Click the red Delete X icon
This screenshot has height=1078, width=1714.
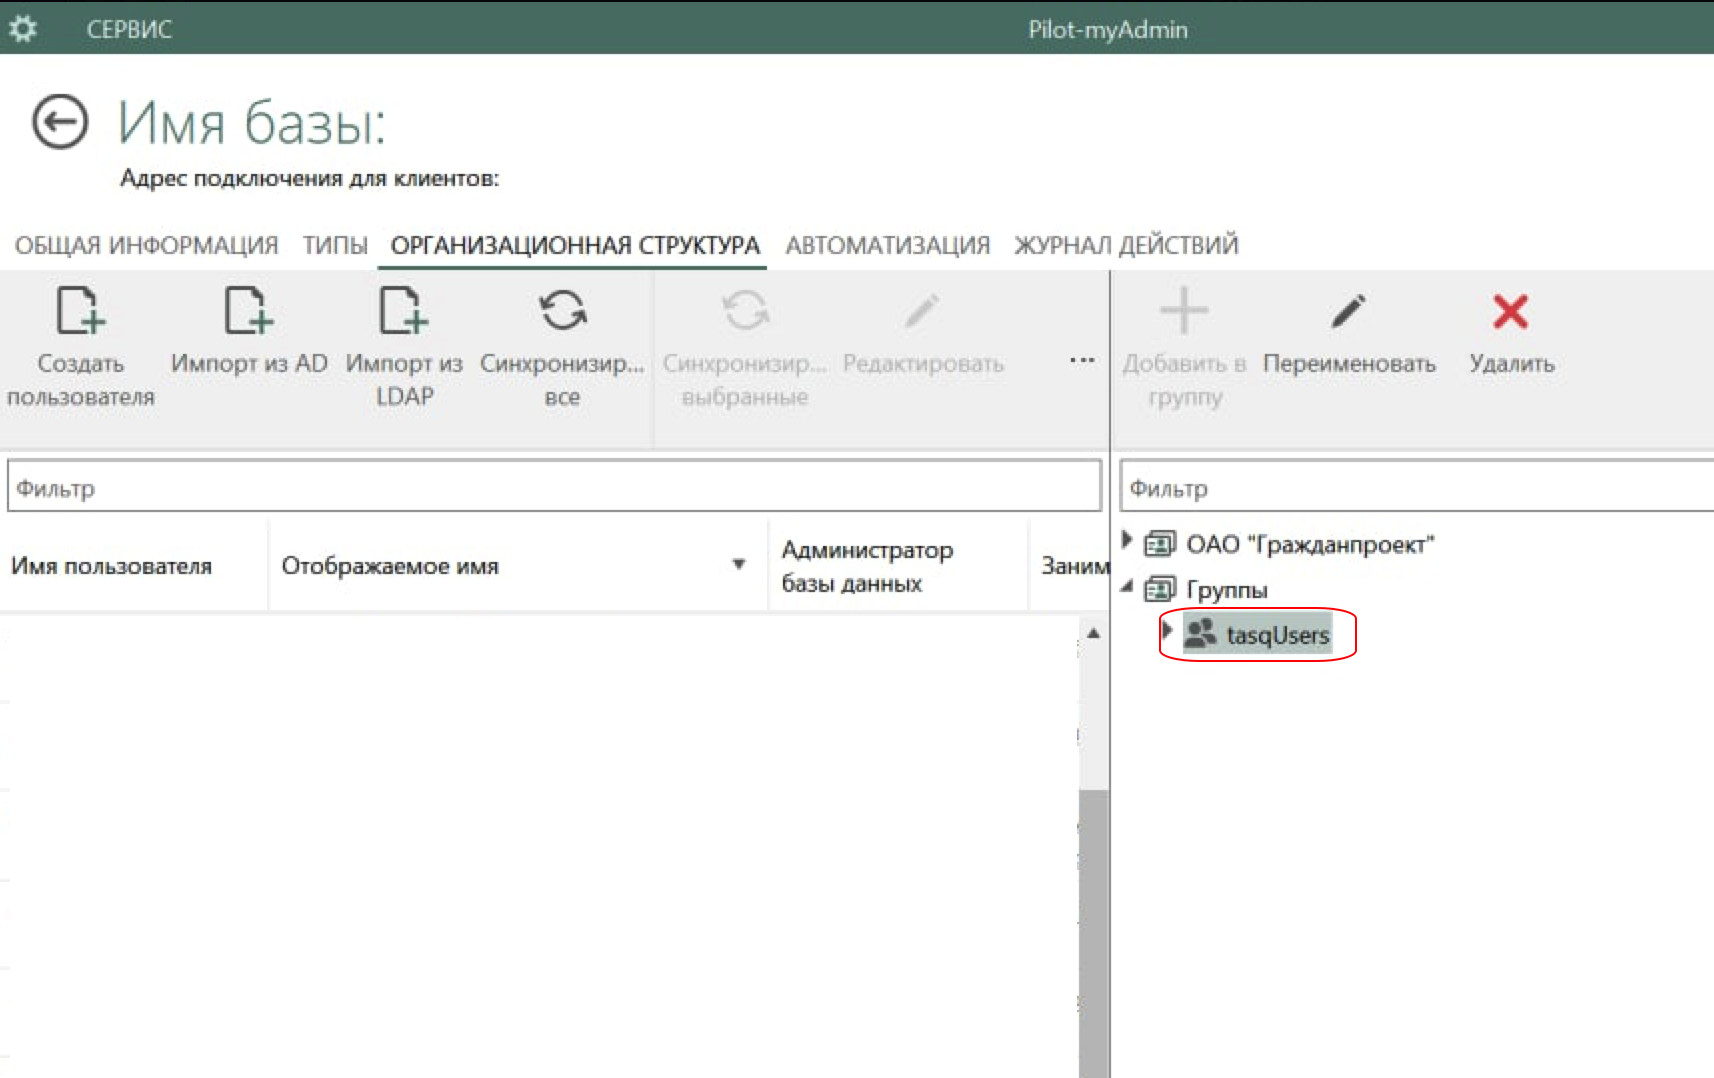(1510, 312)
